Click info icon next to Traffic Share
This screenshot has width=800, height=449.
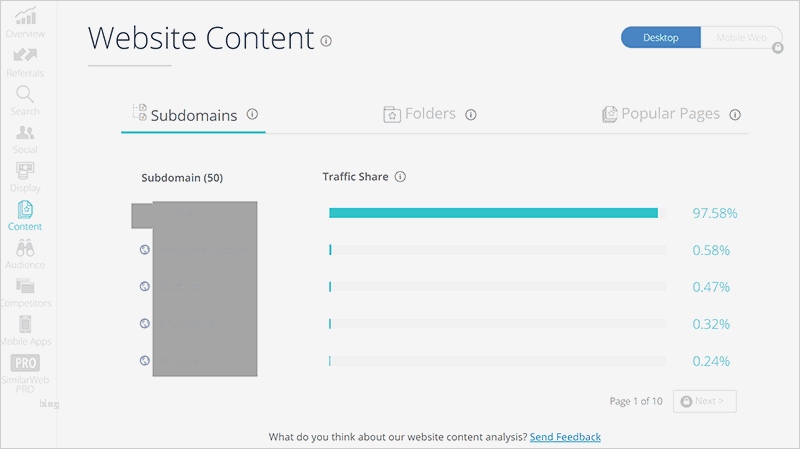point(400,177)
